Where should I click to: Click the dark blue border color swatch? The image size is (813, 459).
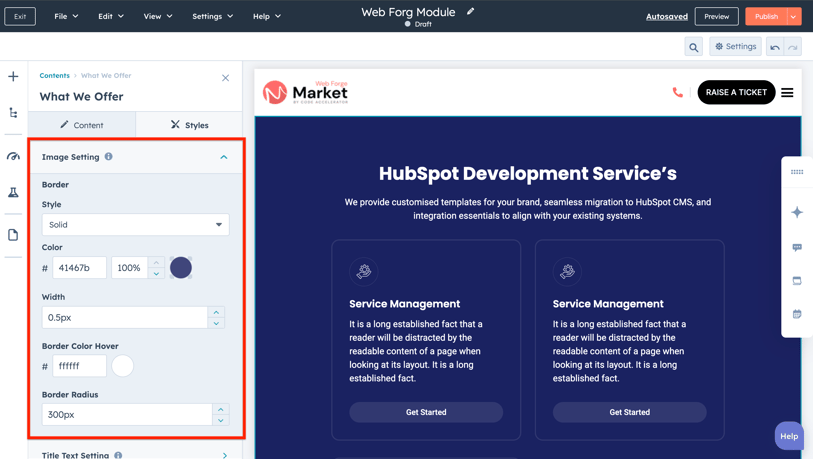[181, 268]
